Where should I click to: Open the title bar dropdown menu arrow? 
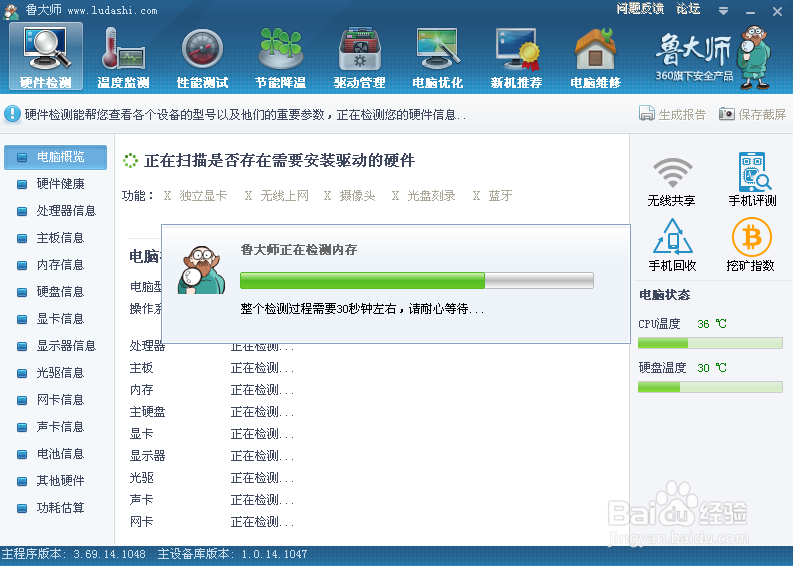[x=723, y=11]
